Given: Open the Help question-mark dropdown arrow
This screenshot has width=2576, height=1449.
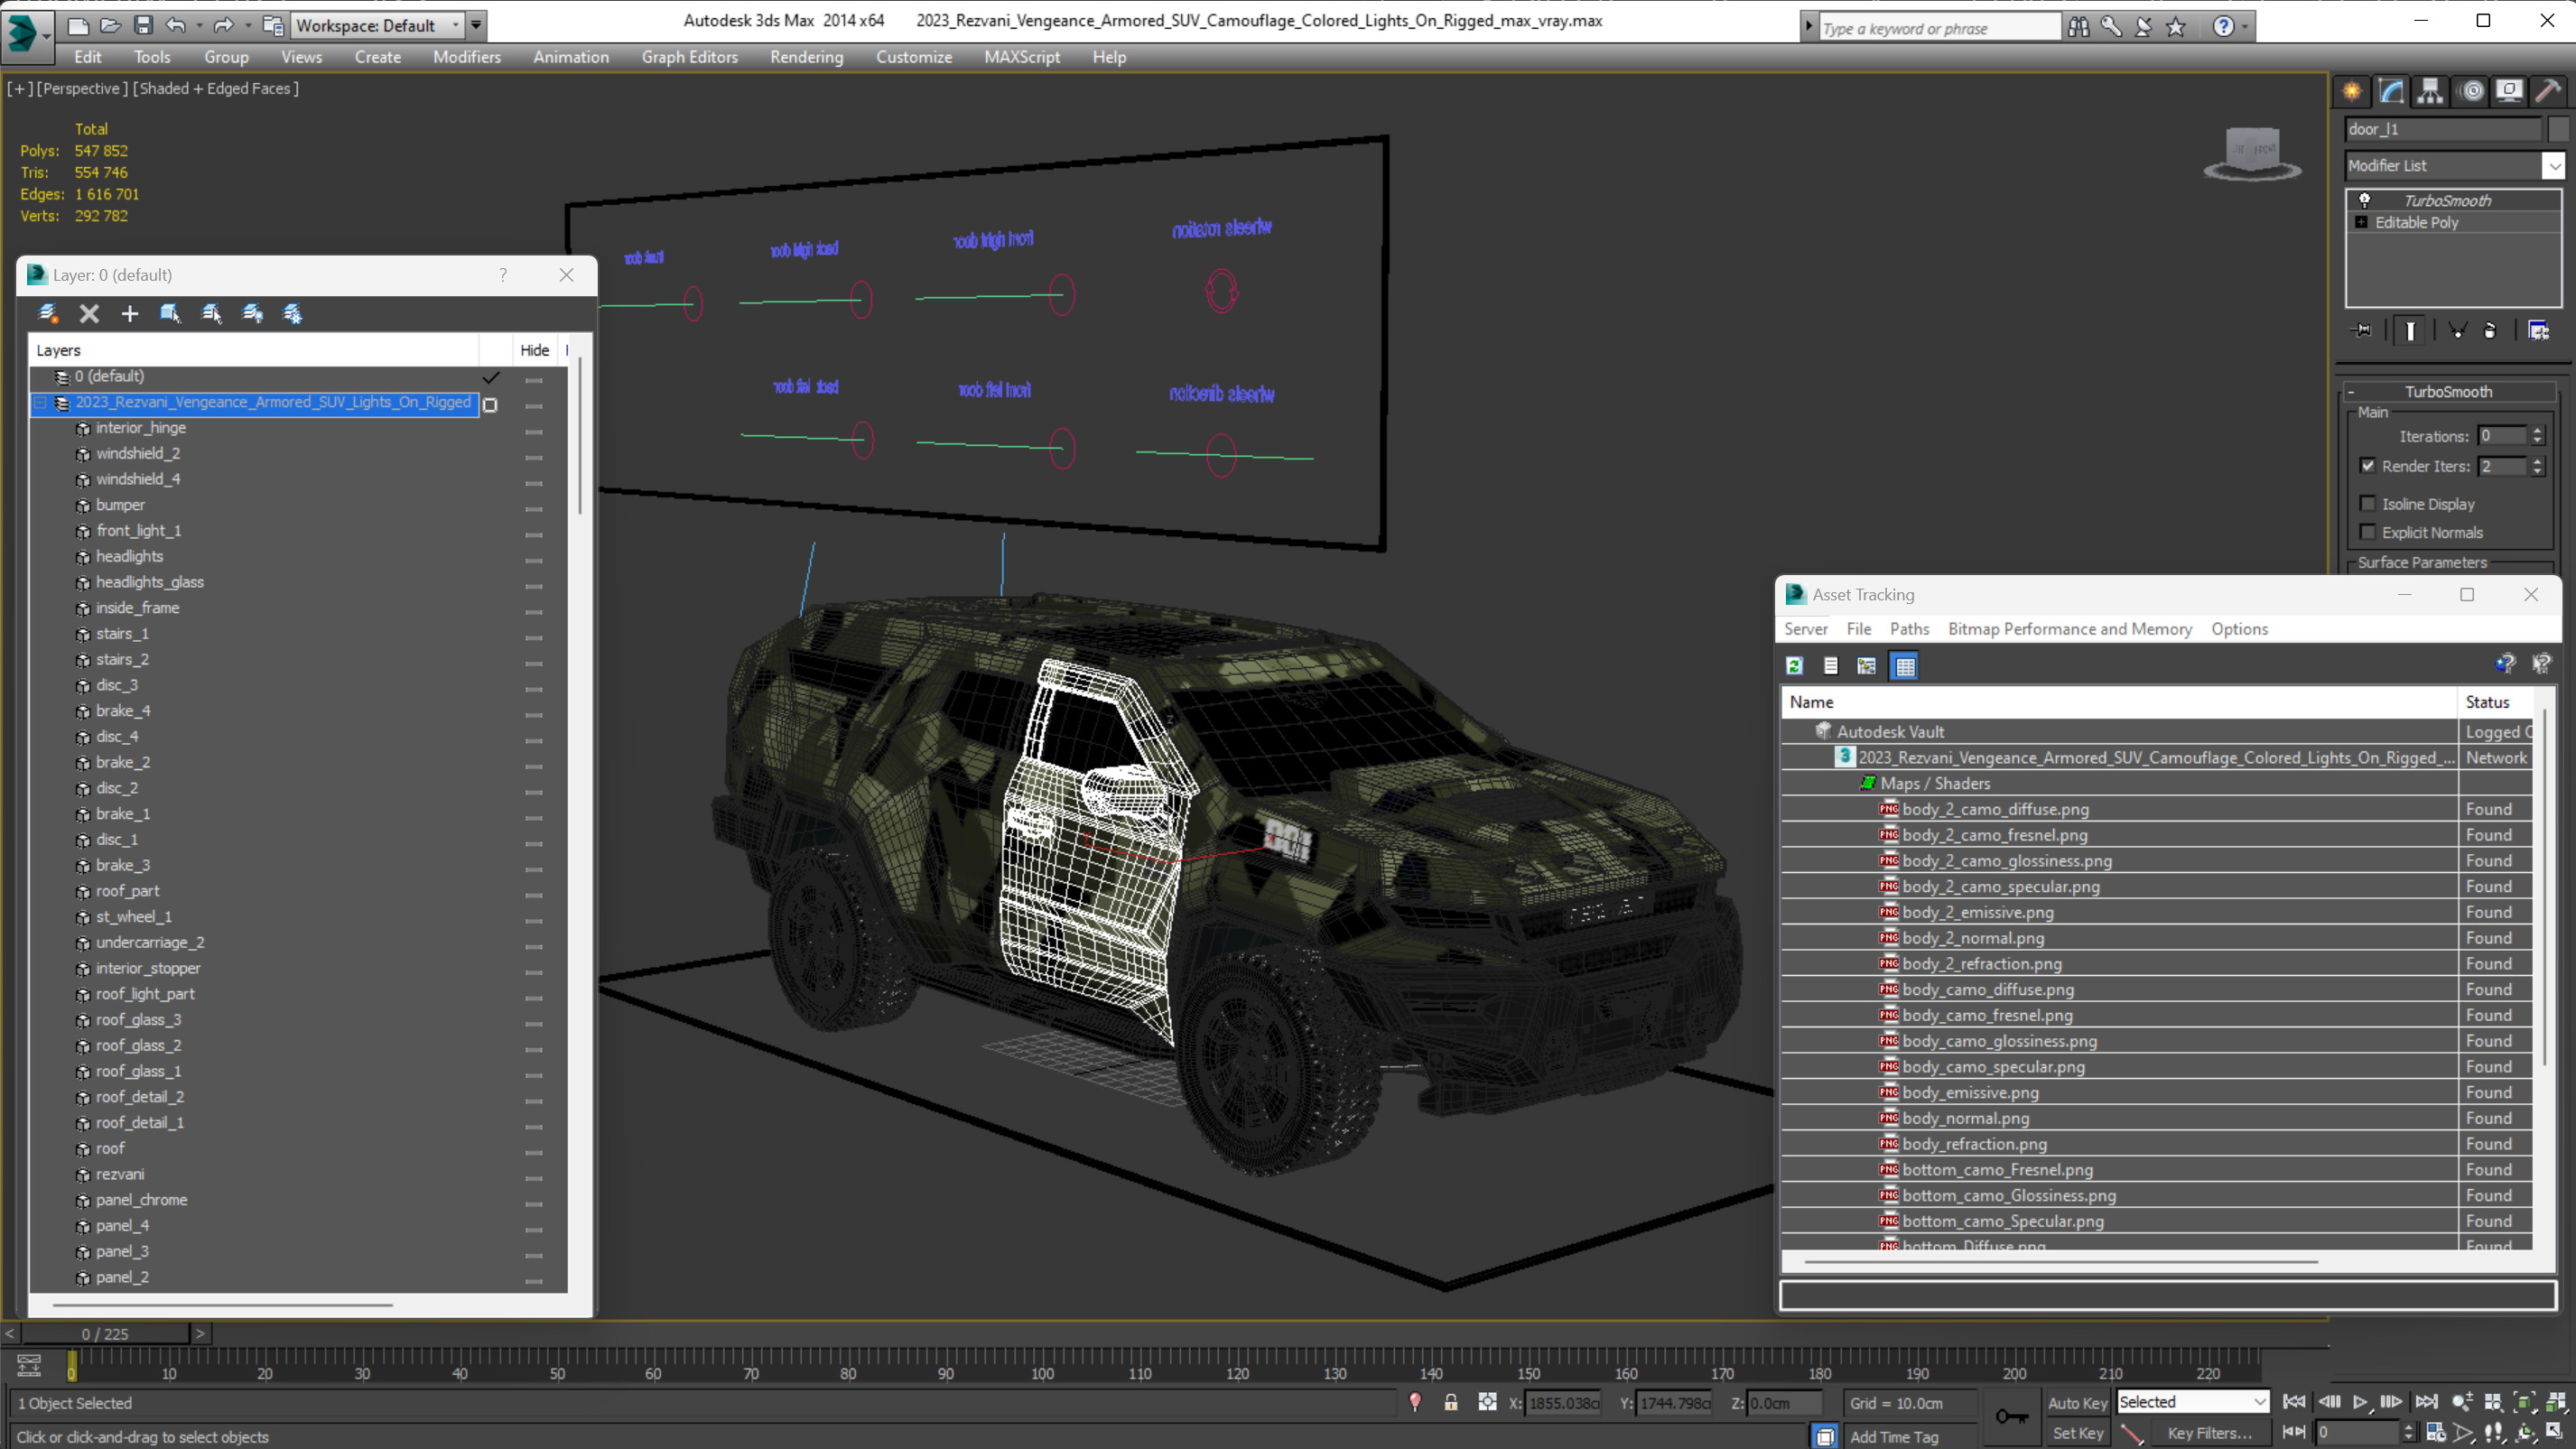Looking at the screenshot, I should (x=2245, y=27).
